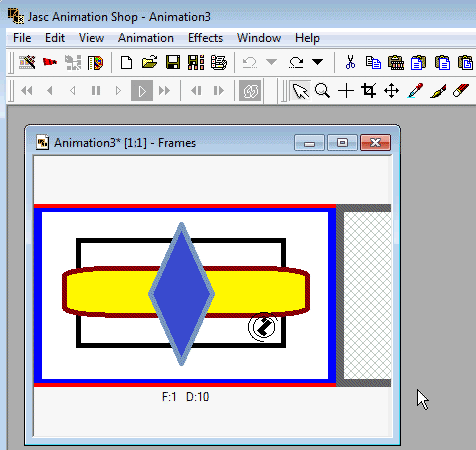The height and width of the screenshot is (450, 476).
Task: Choose the Dropper color picker tool
Action: (415, 90)
